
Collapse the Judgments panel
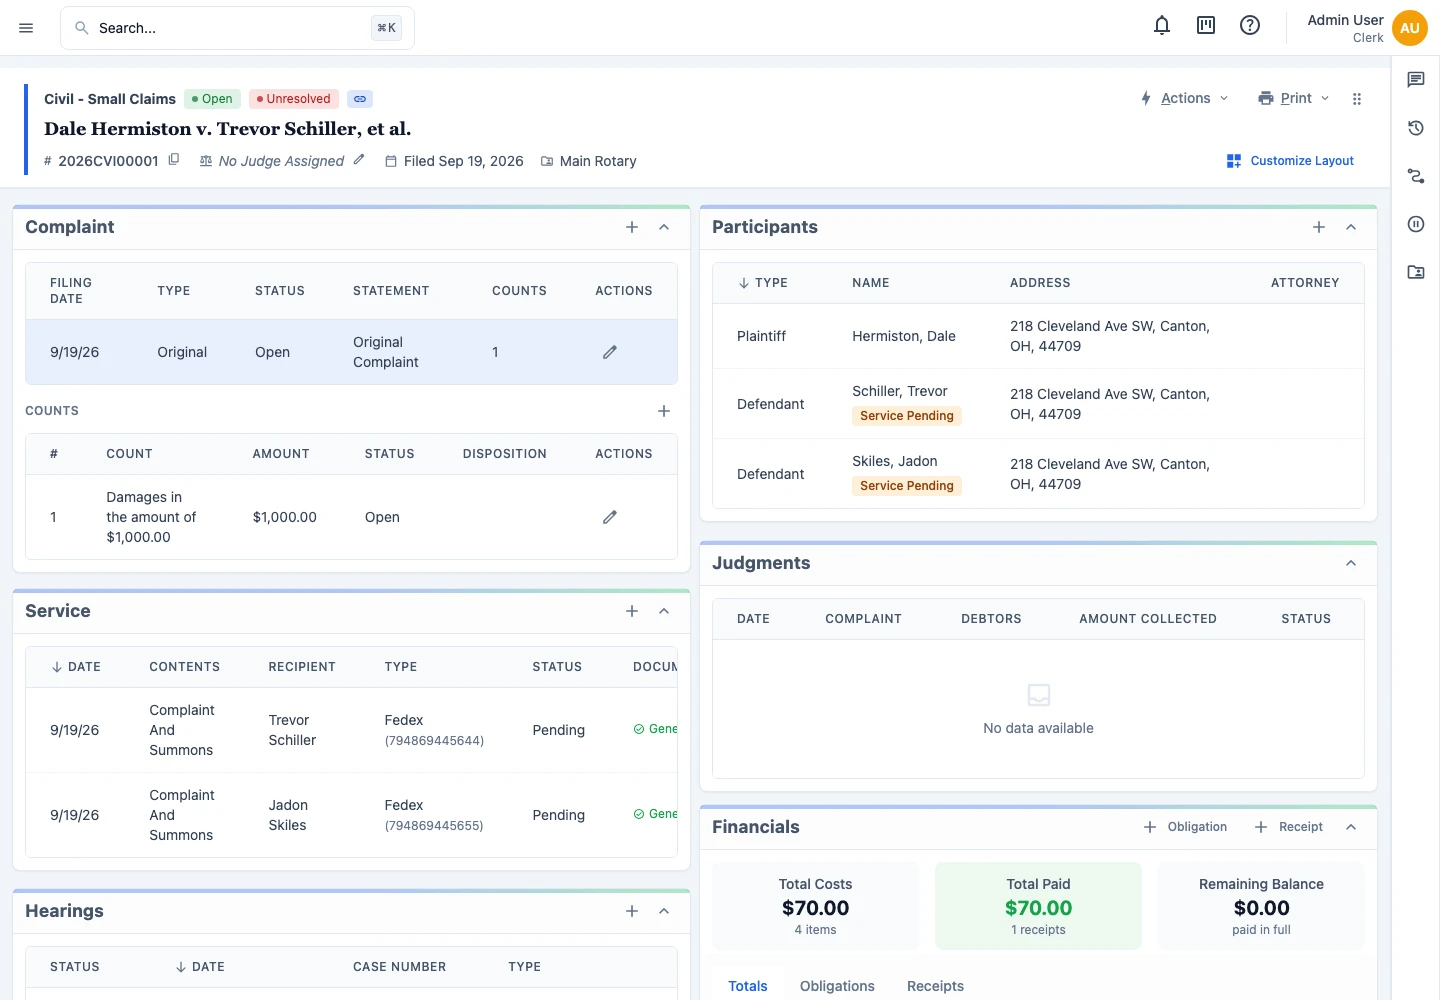pos(1351,563)
